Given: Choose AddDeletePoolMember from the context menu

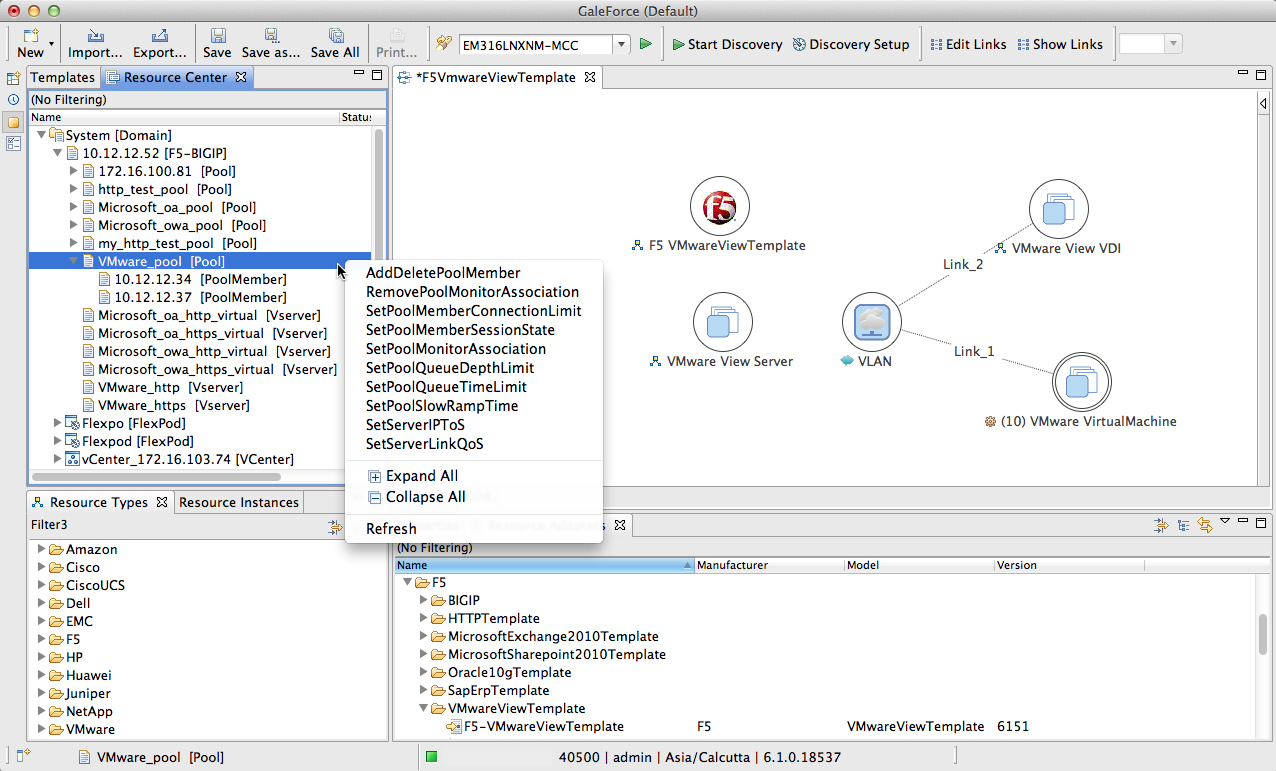Looking at the screenshot, I should (443, 273).
